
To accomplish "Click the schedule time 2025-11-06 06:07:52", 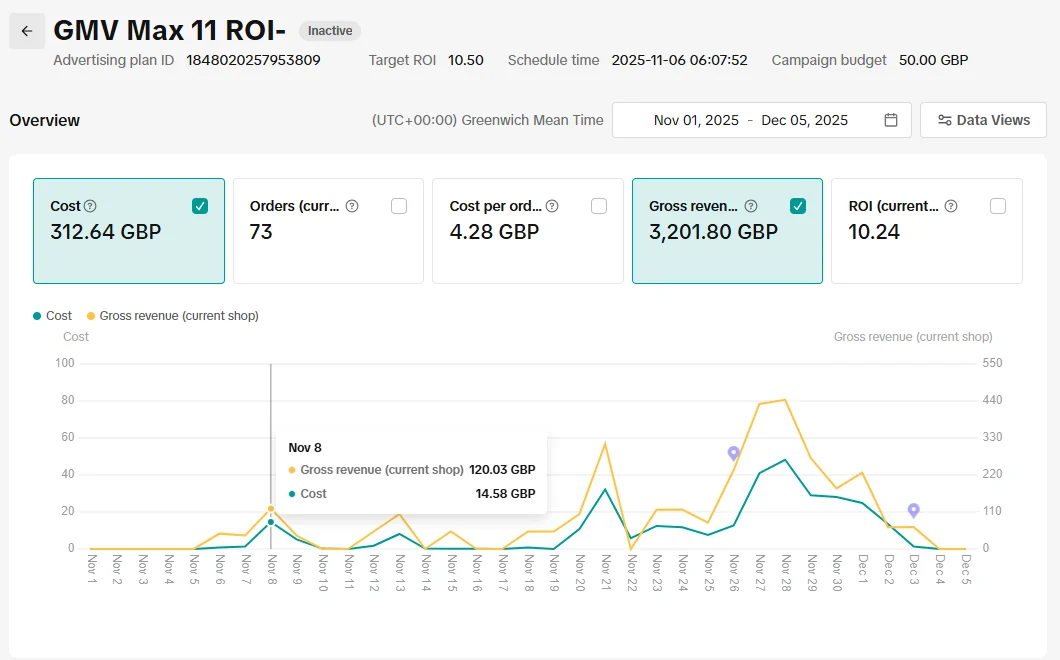I will point(679,60).
